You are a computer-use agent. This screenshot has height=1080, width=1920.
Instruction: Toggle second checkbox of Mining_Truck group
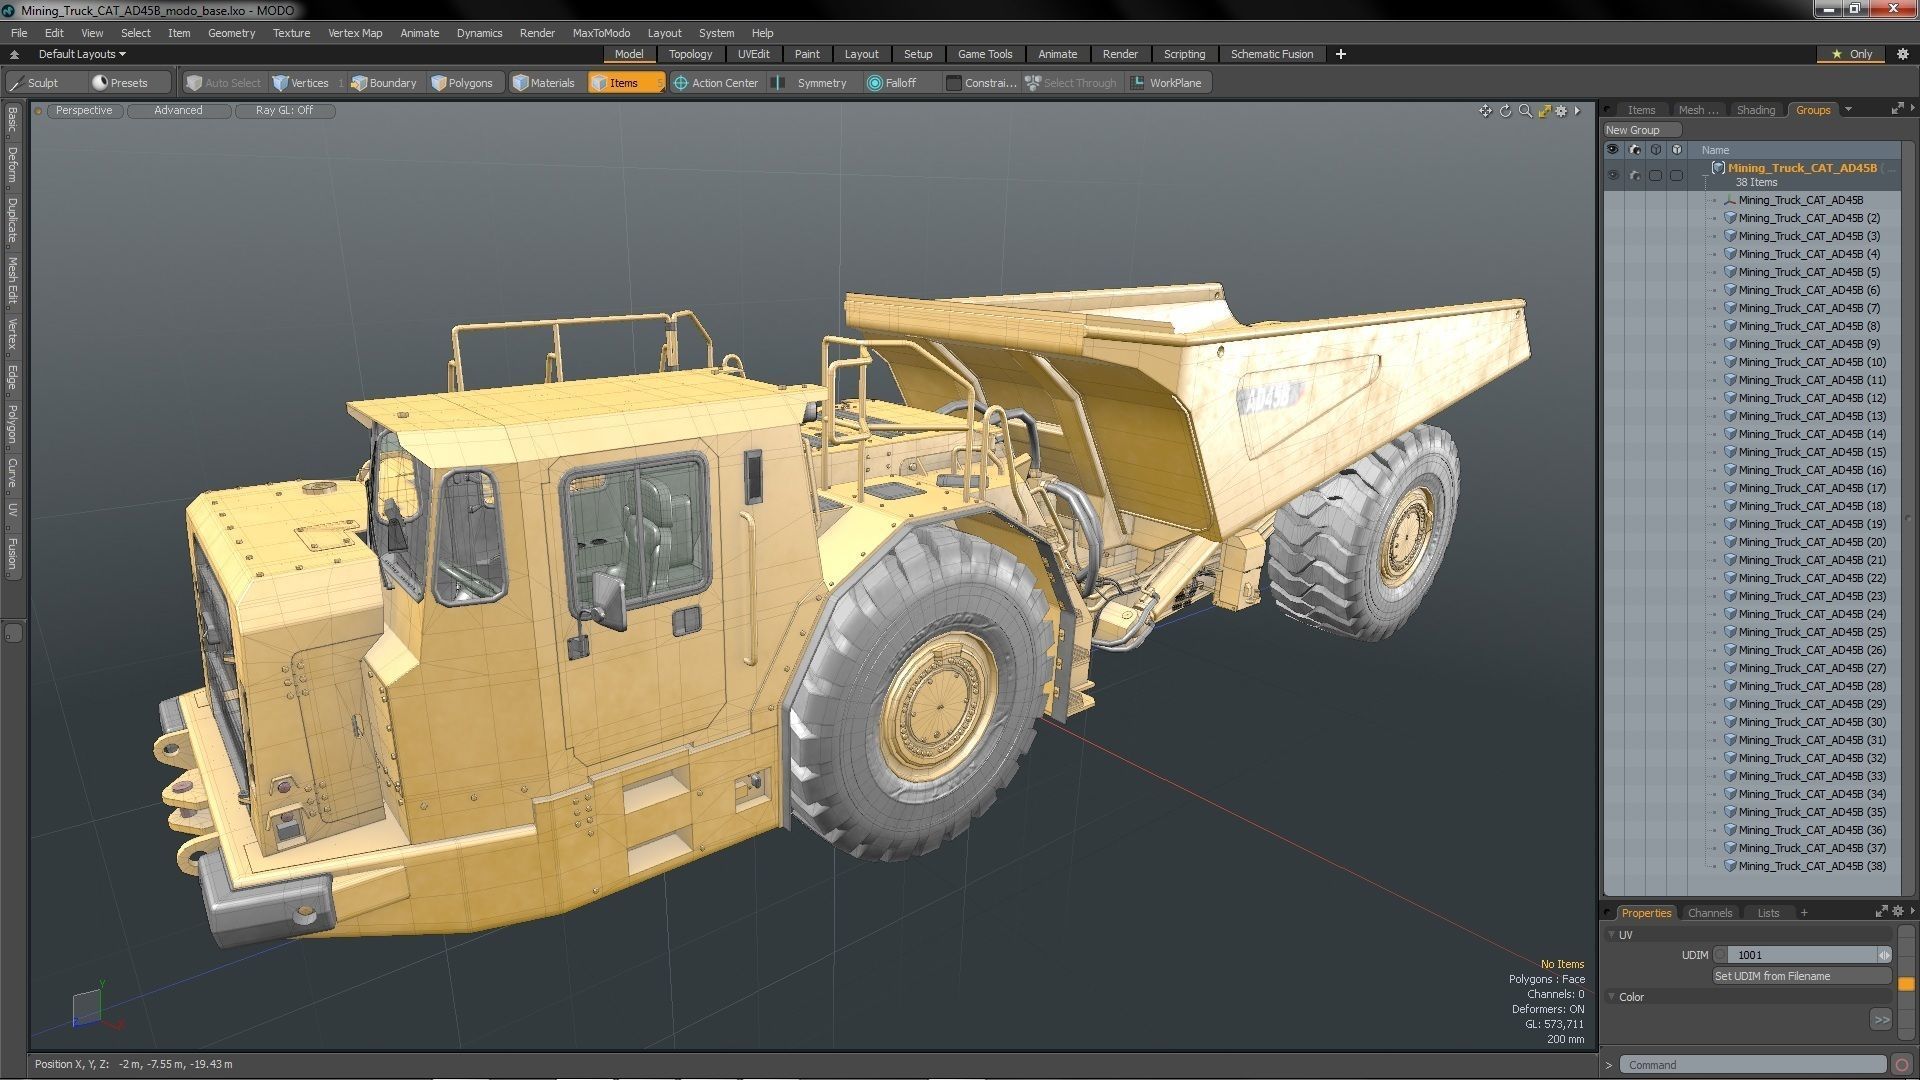point(1677,175)
